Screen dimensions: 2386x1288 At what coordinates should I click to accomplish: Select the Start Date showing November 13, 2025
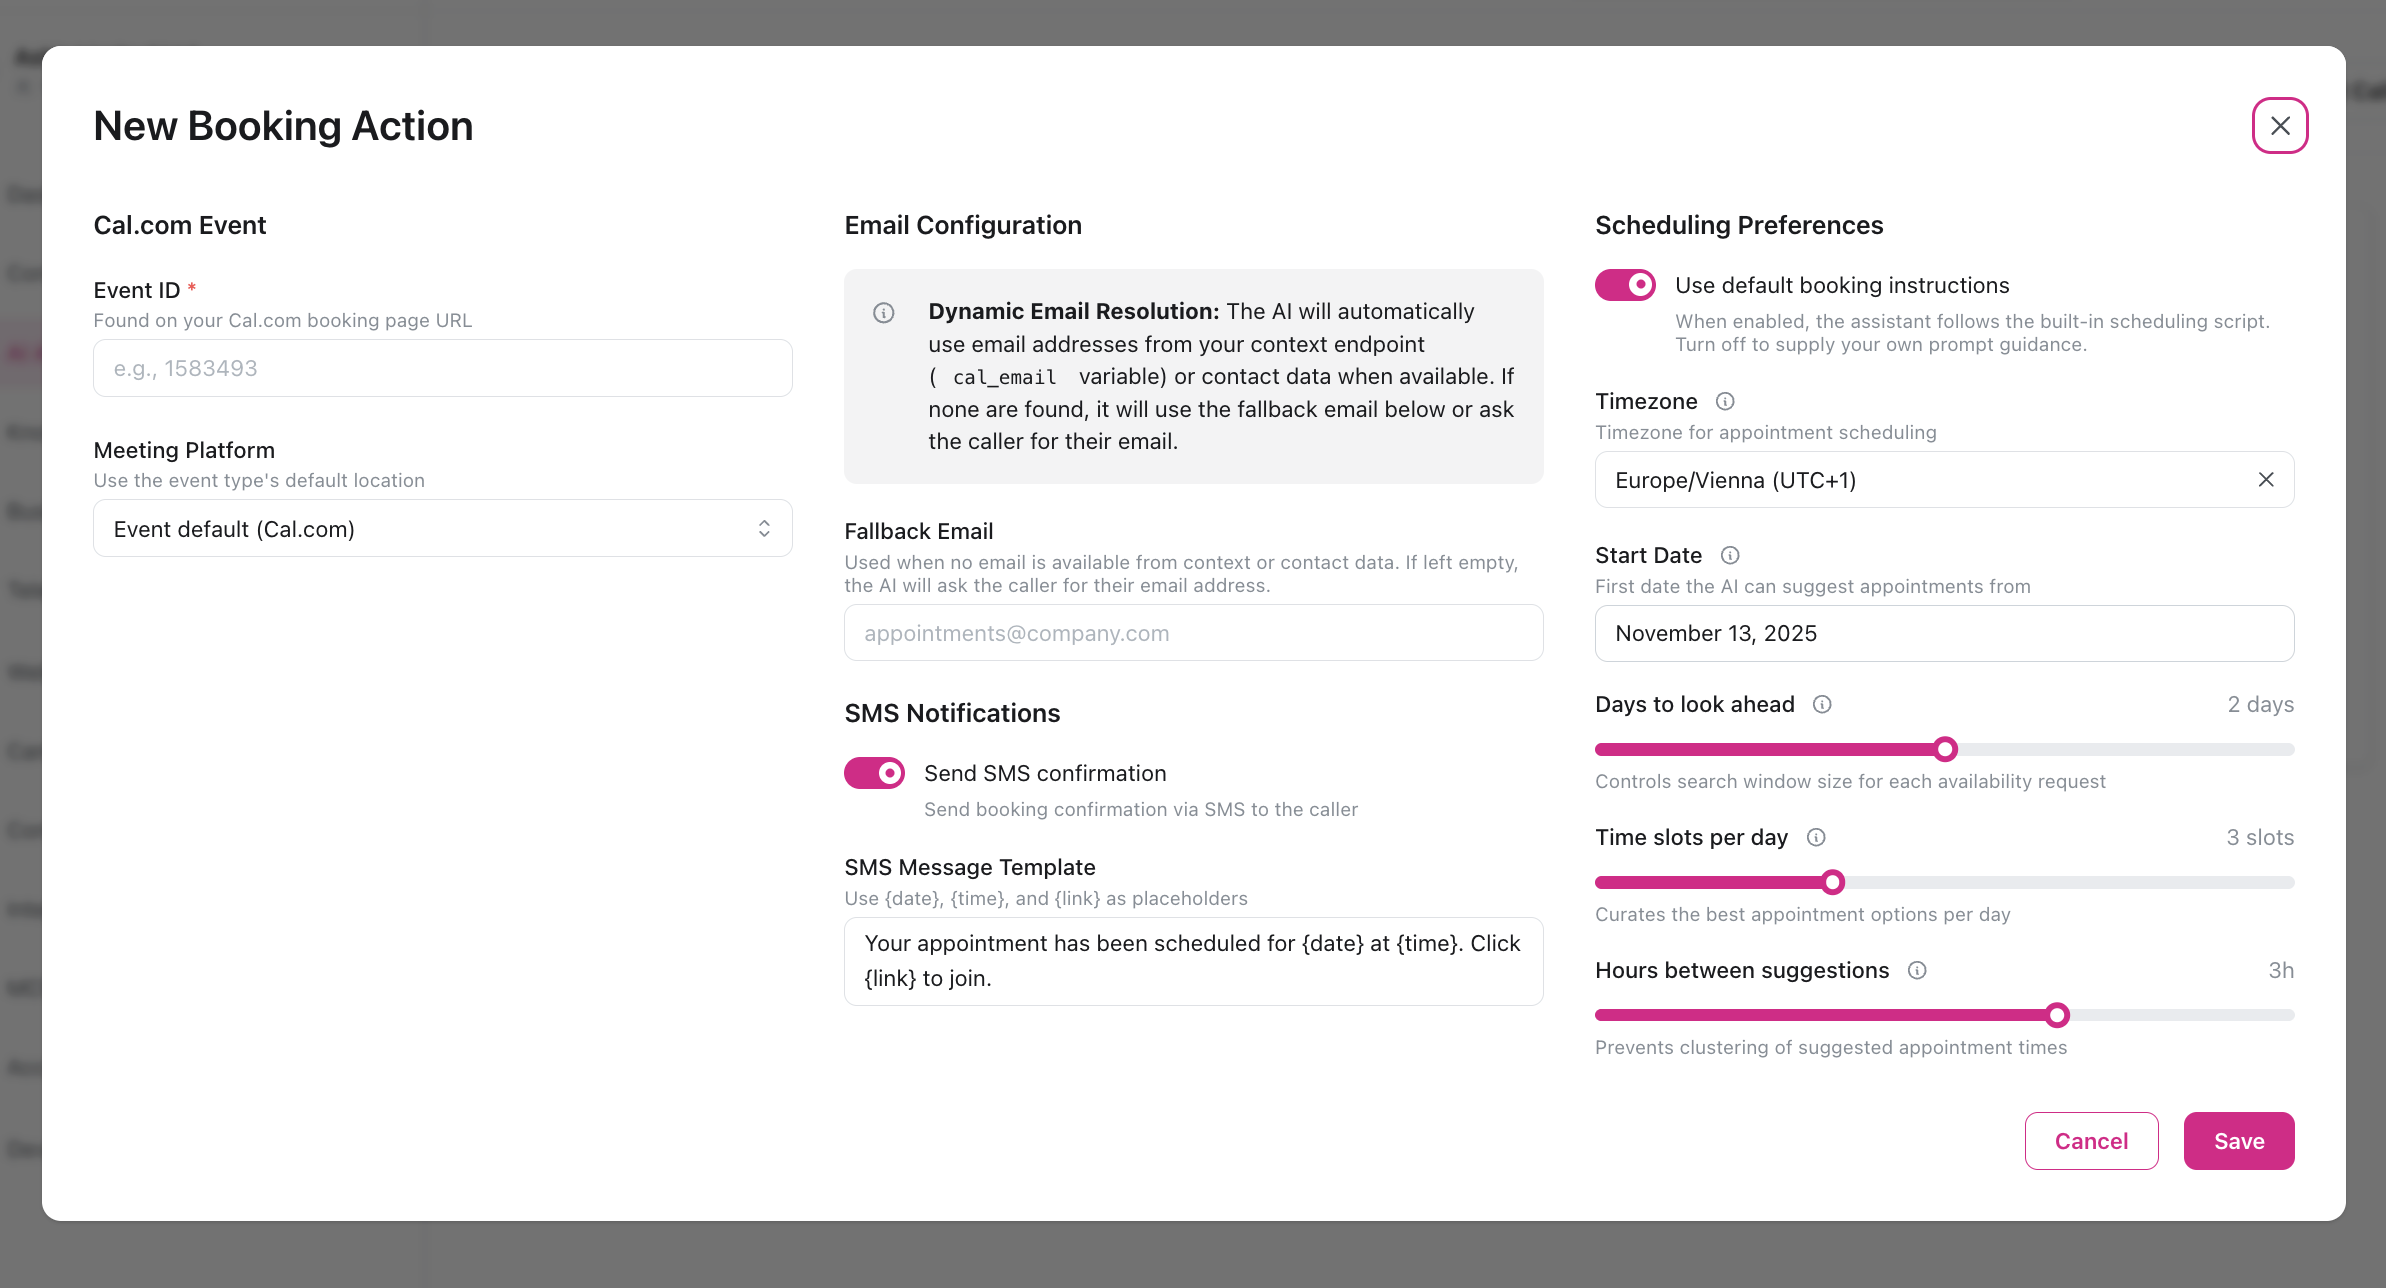click(1943, 633)
